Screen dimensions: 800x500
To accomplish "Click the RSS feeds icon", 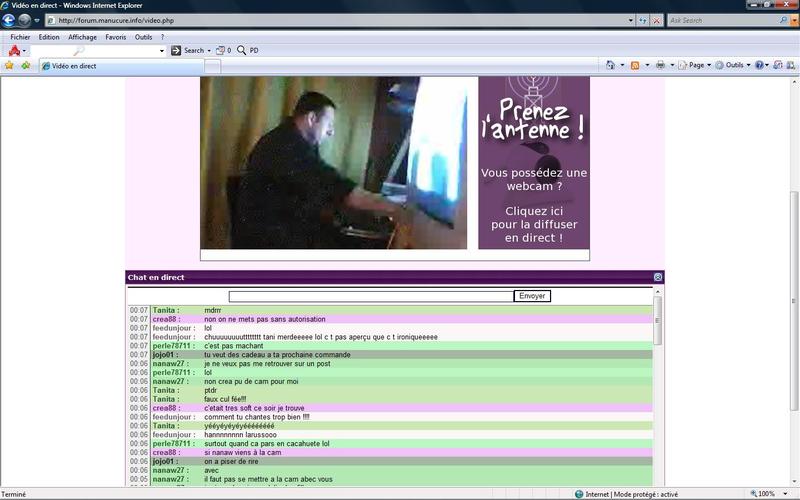I will (x=634, y=65).
